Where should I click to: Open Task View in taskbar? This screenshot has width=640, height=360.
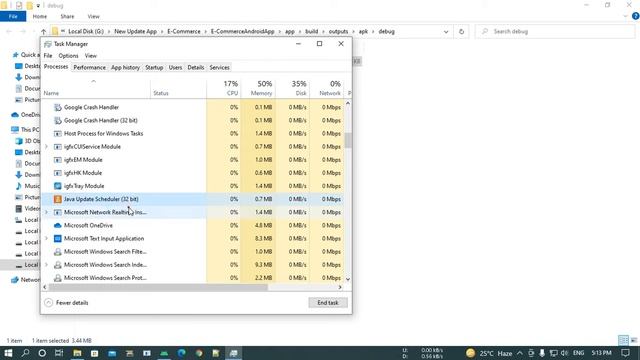click(59, 353)
